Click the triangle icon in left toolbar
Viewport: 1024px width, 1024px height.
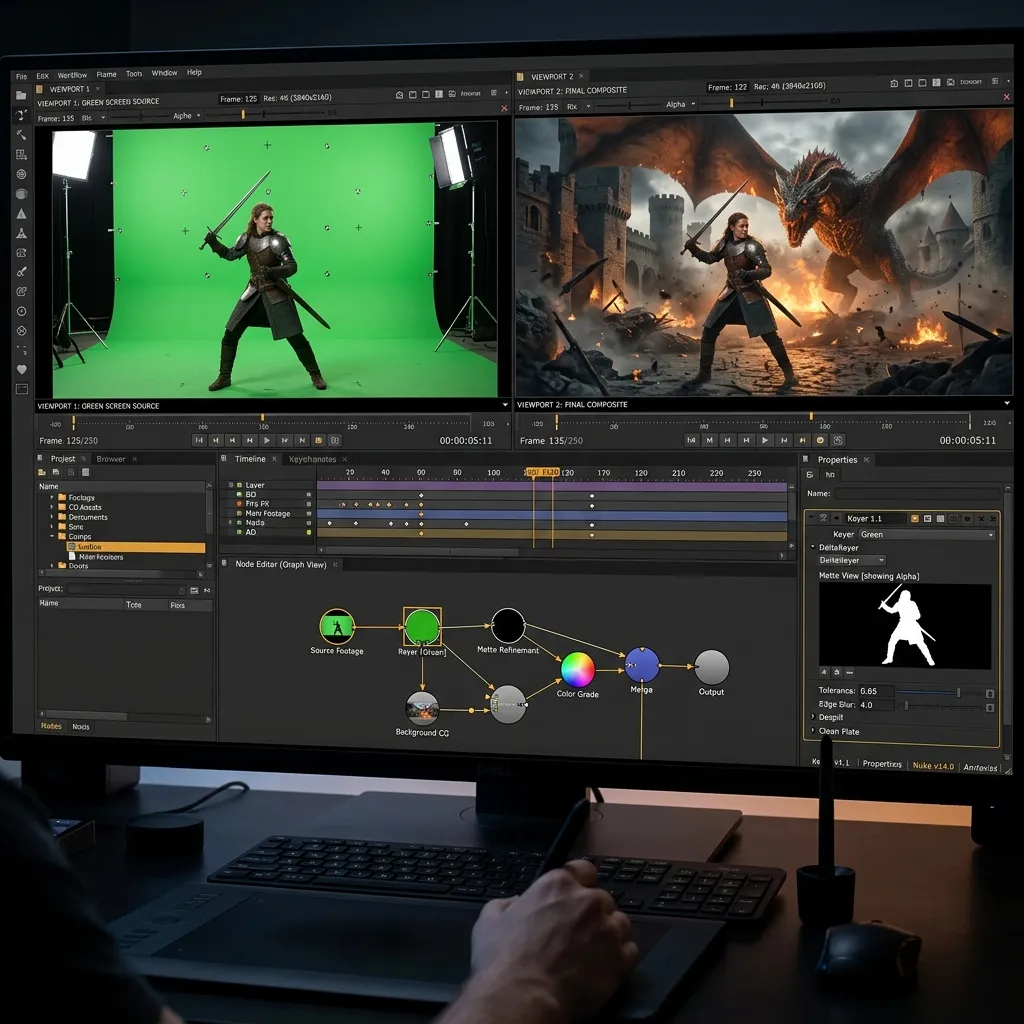22,214
